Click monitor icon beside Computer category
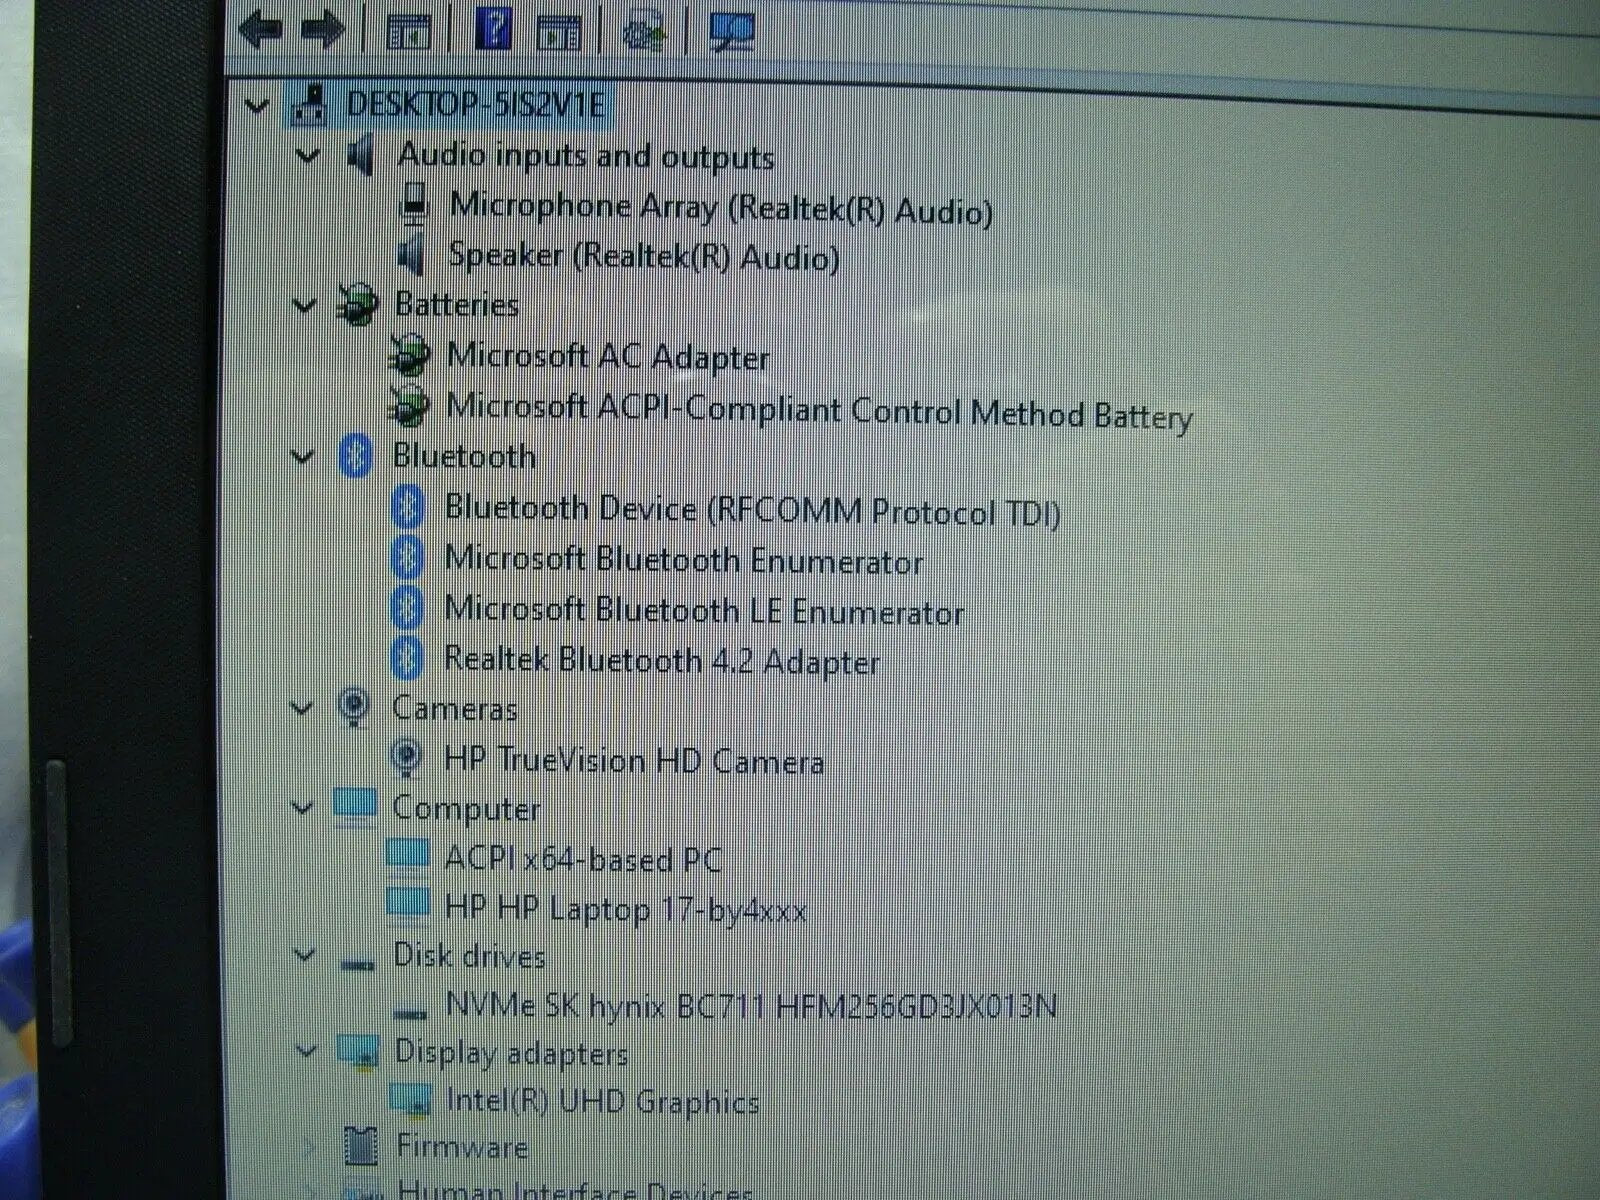The width and height of the screenshot is (1600, 1200). point(354,806)
